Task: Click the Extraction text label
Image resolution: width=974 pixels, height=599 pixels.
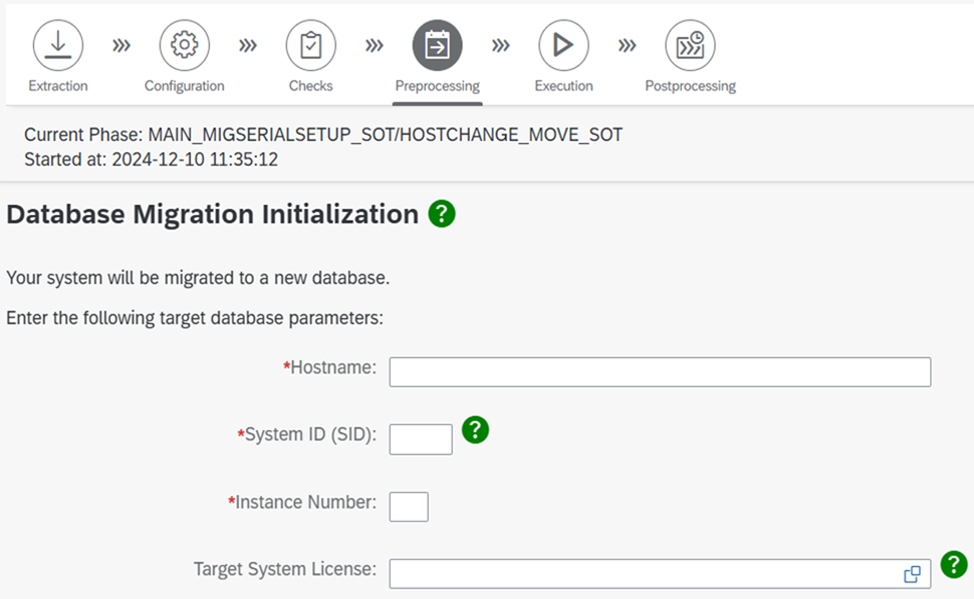Action: click(58, 86)
